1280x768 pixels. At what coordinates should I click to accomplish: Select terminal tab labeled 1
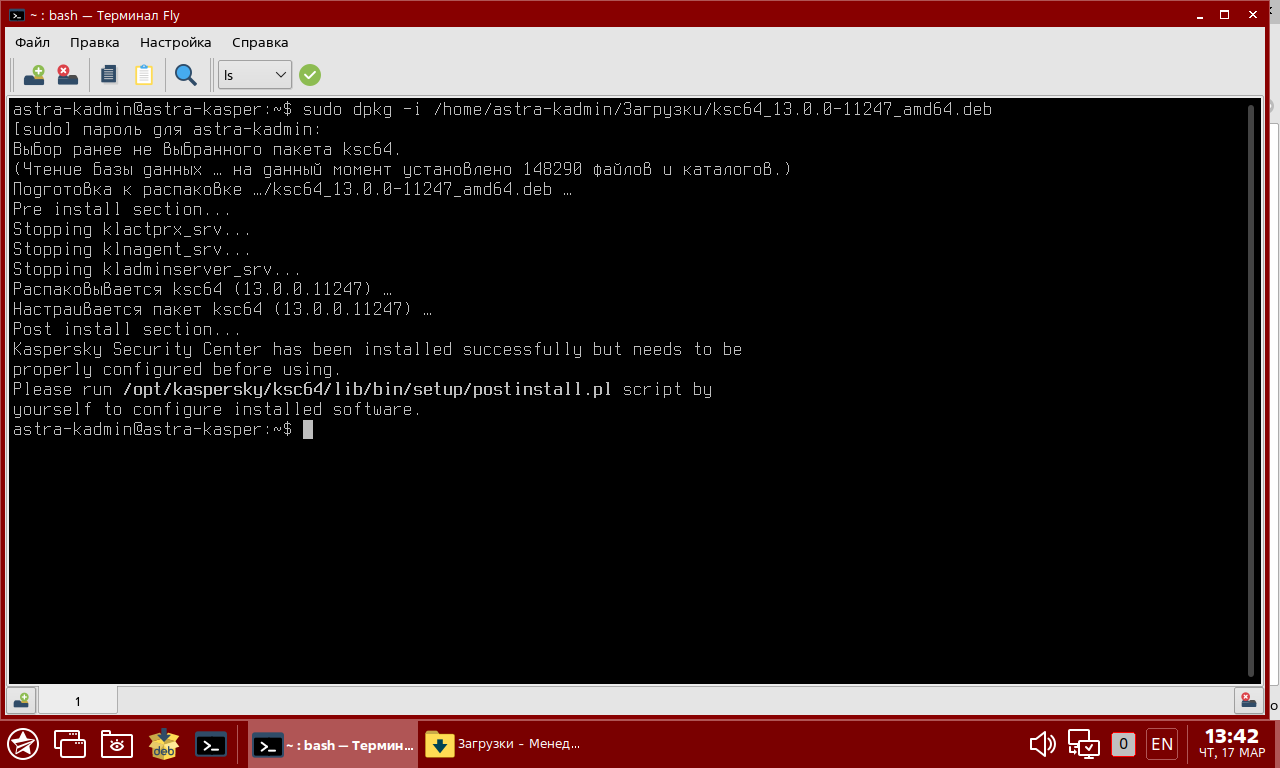(x=78, y=700)
